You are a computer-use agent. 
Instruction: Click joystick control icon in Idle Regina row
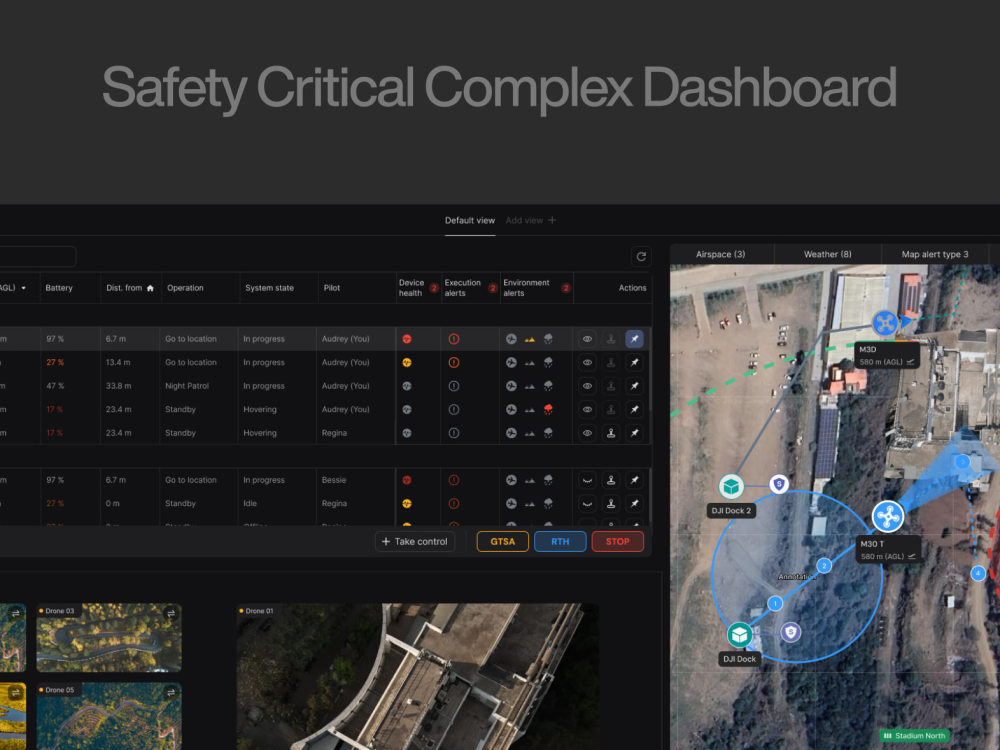coord(611,504)
